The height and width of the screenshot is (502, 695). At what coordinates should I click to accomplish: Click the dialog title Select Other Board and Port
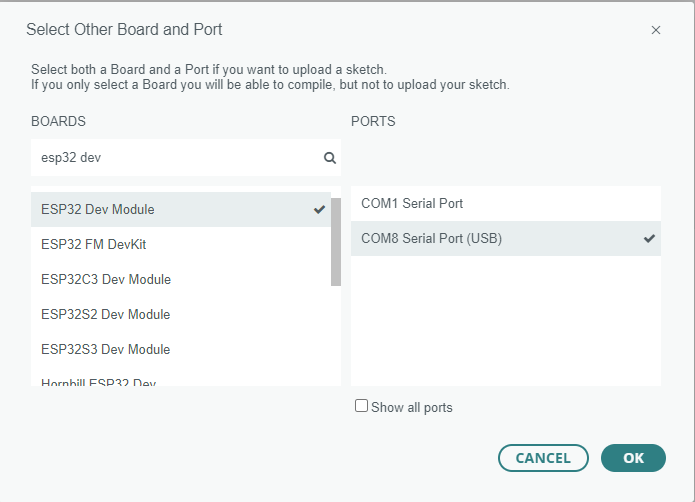click(138, 29)
